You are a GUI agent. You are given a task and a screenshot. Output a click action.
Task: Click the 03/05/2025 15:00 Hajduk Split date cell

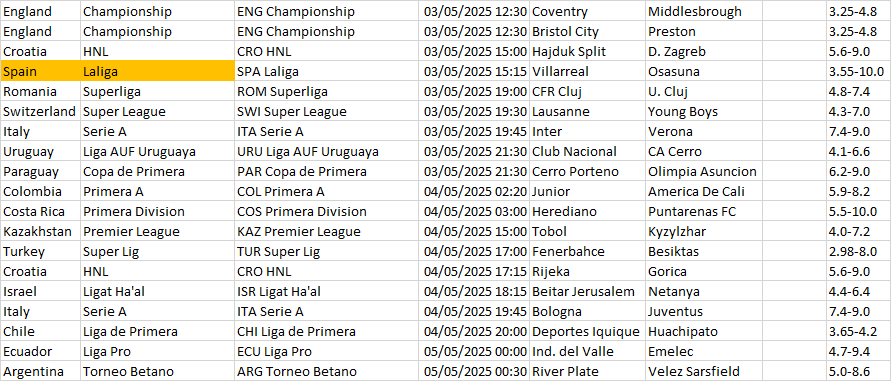(475, 52)
